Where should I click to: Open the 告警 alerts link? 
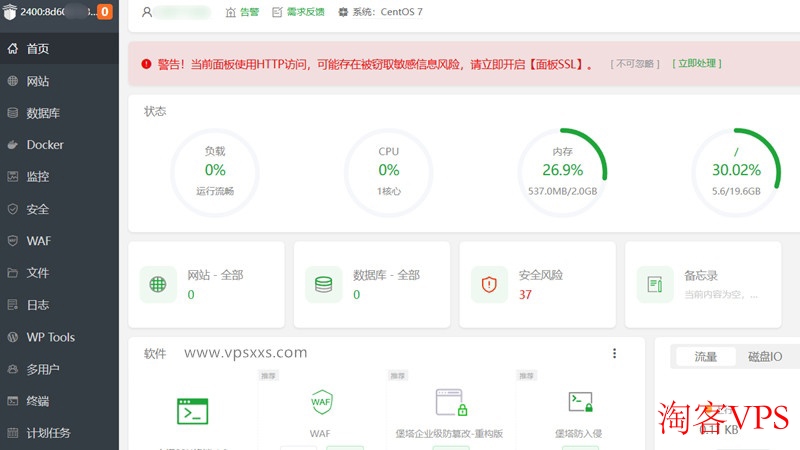[249, 12]
